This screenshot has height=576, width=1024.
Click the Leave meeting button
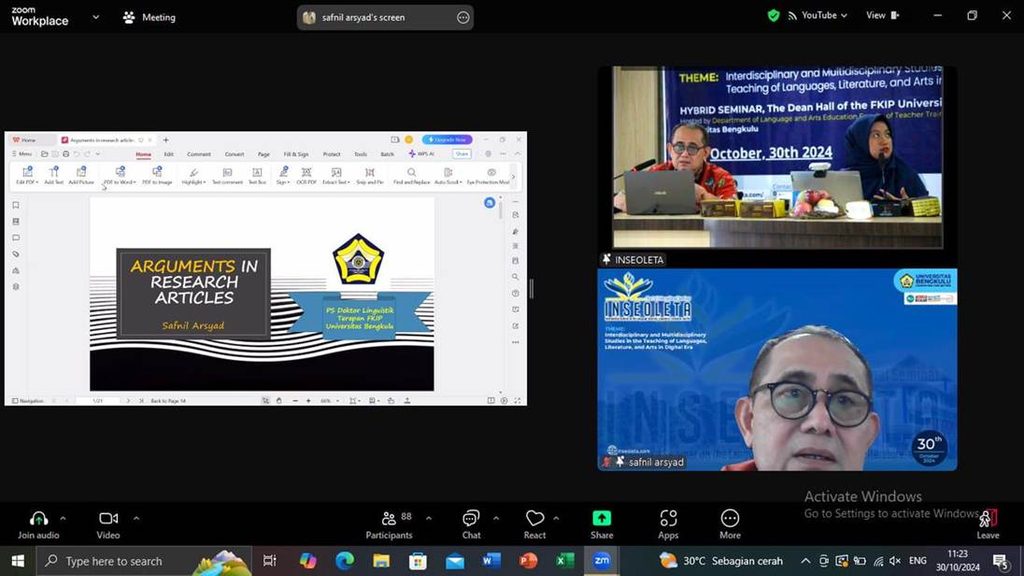pyautogui.click(x=988, y=525)
